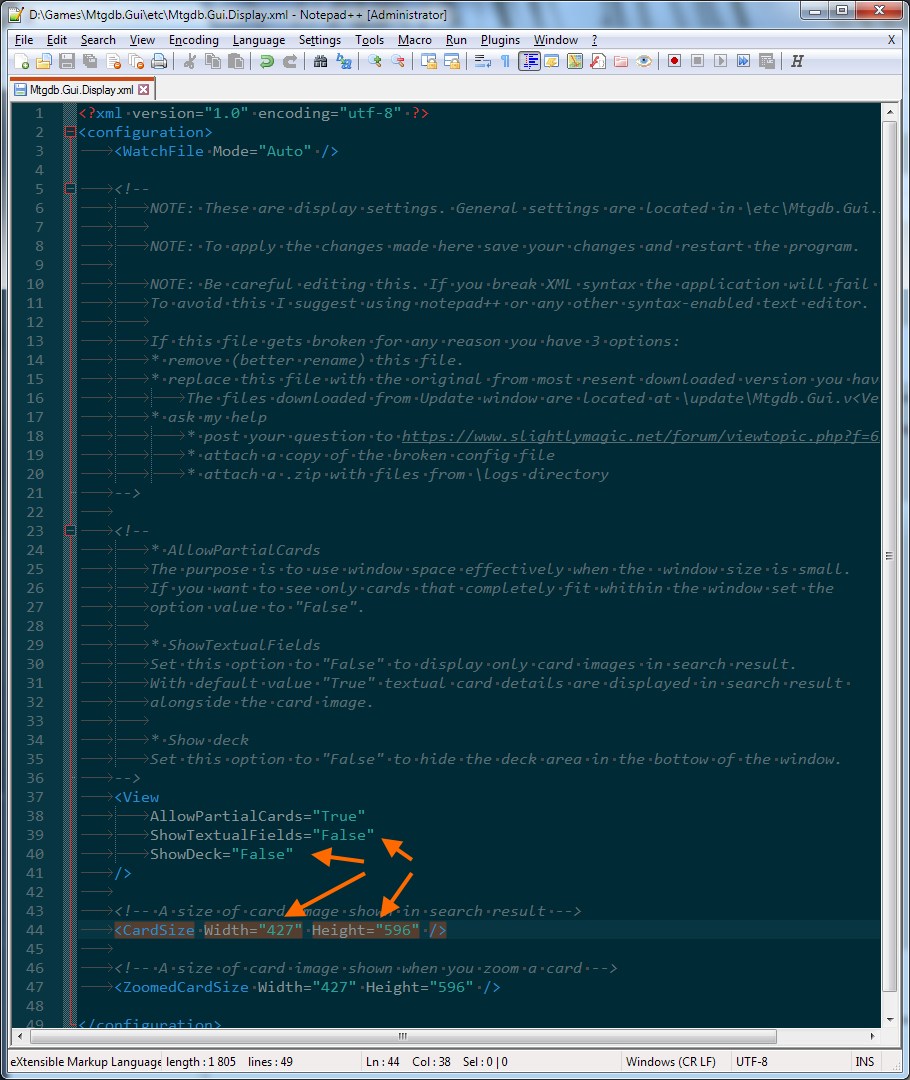Image resolution: width=910 pixels, height=1080 pixels.
Task: Open the Find binoculars tool
Action: [x=320, y=61]
